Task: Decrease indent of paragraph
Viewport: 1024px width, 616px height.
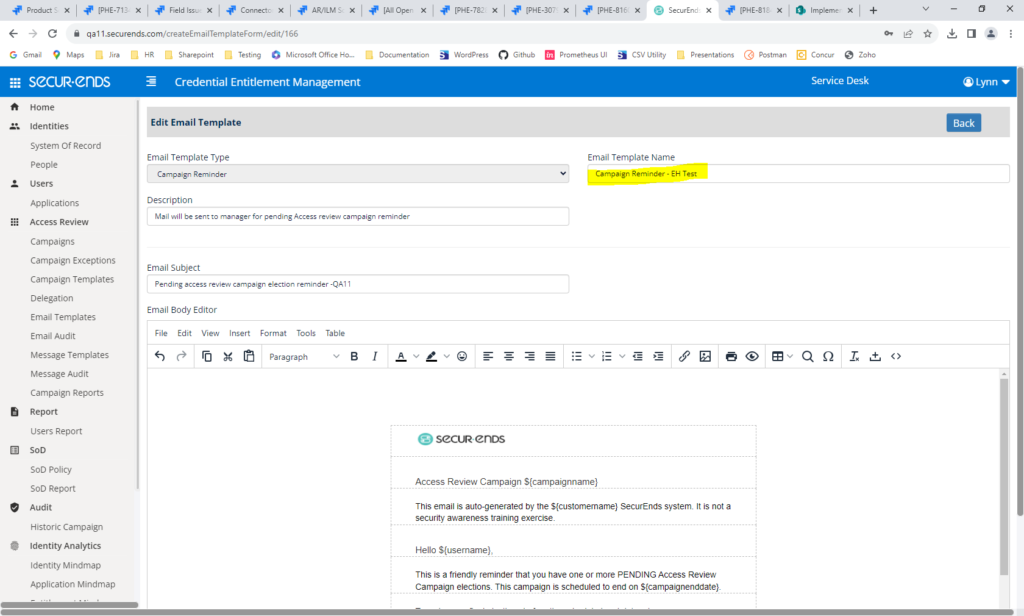Action: pyautogui.click(x=637, y=356)
